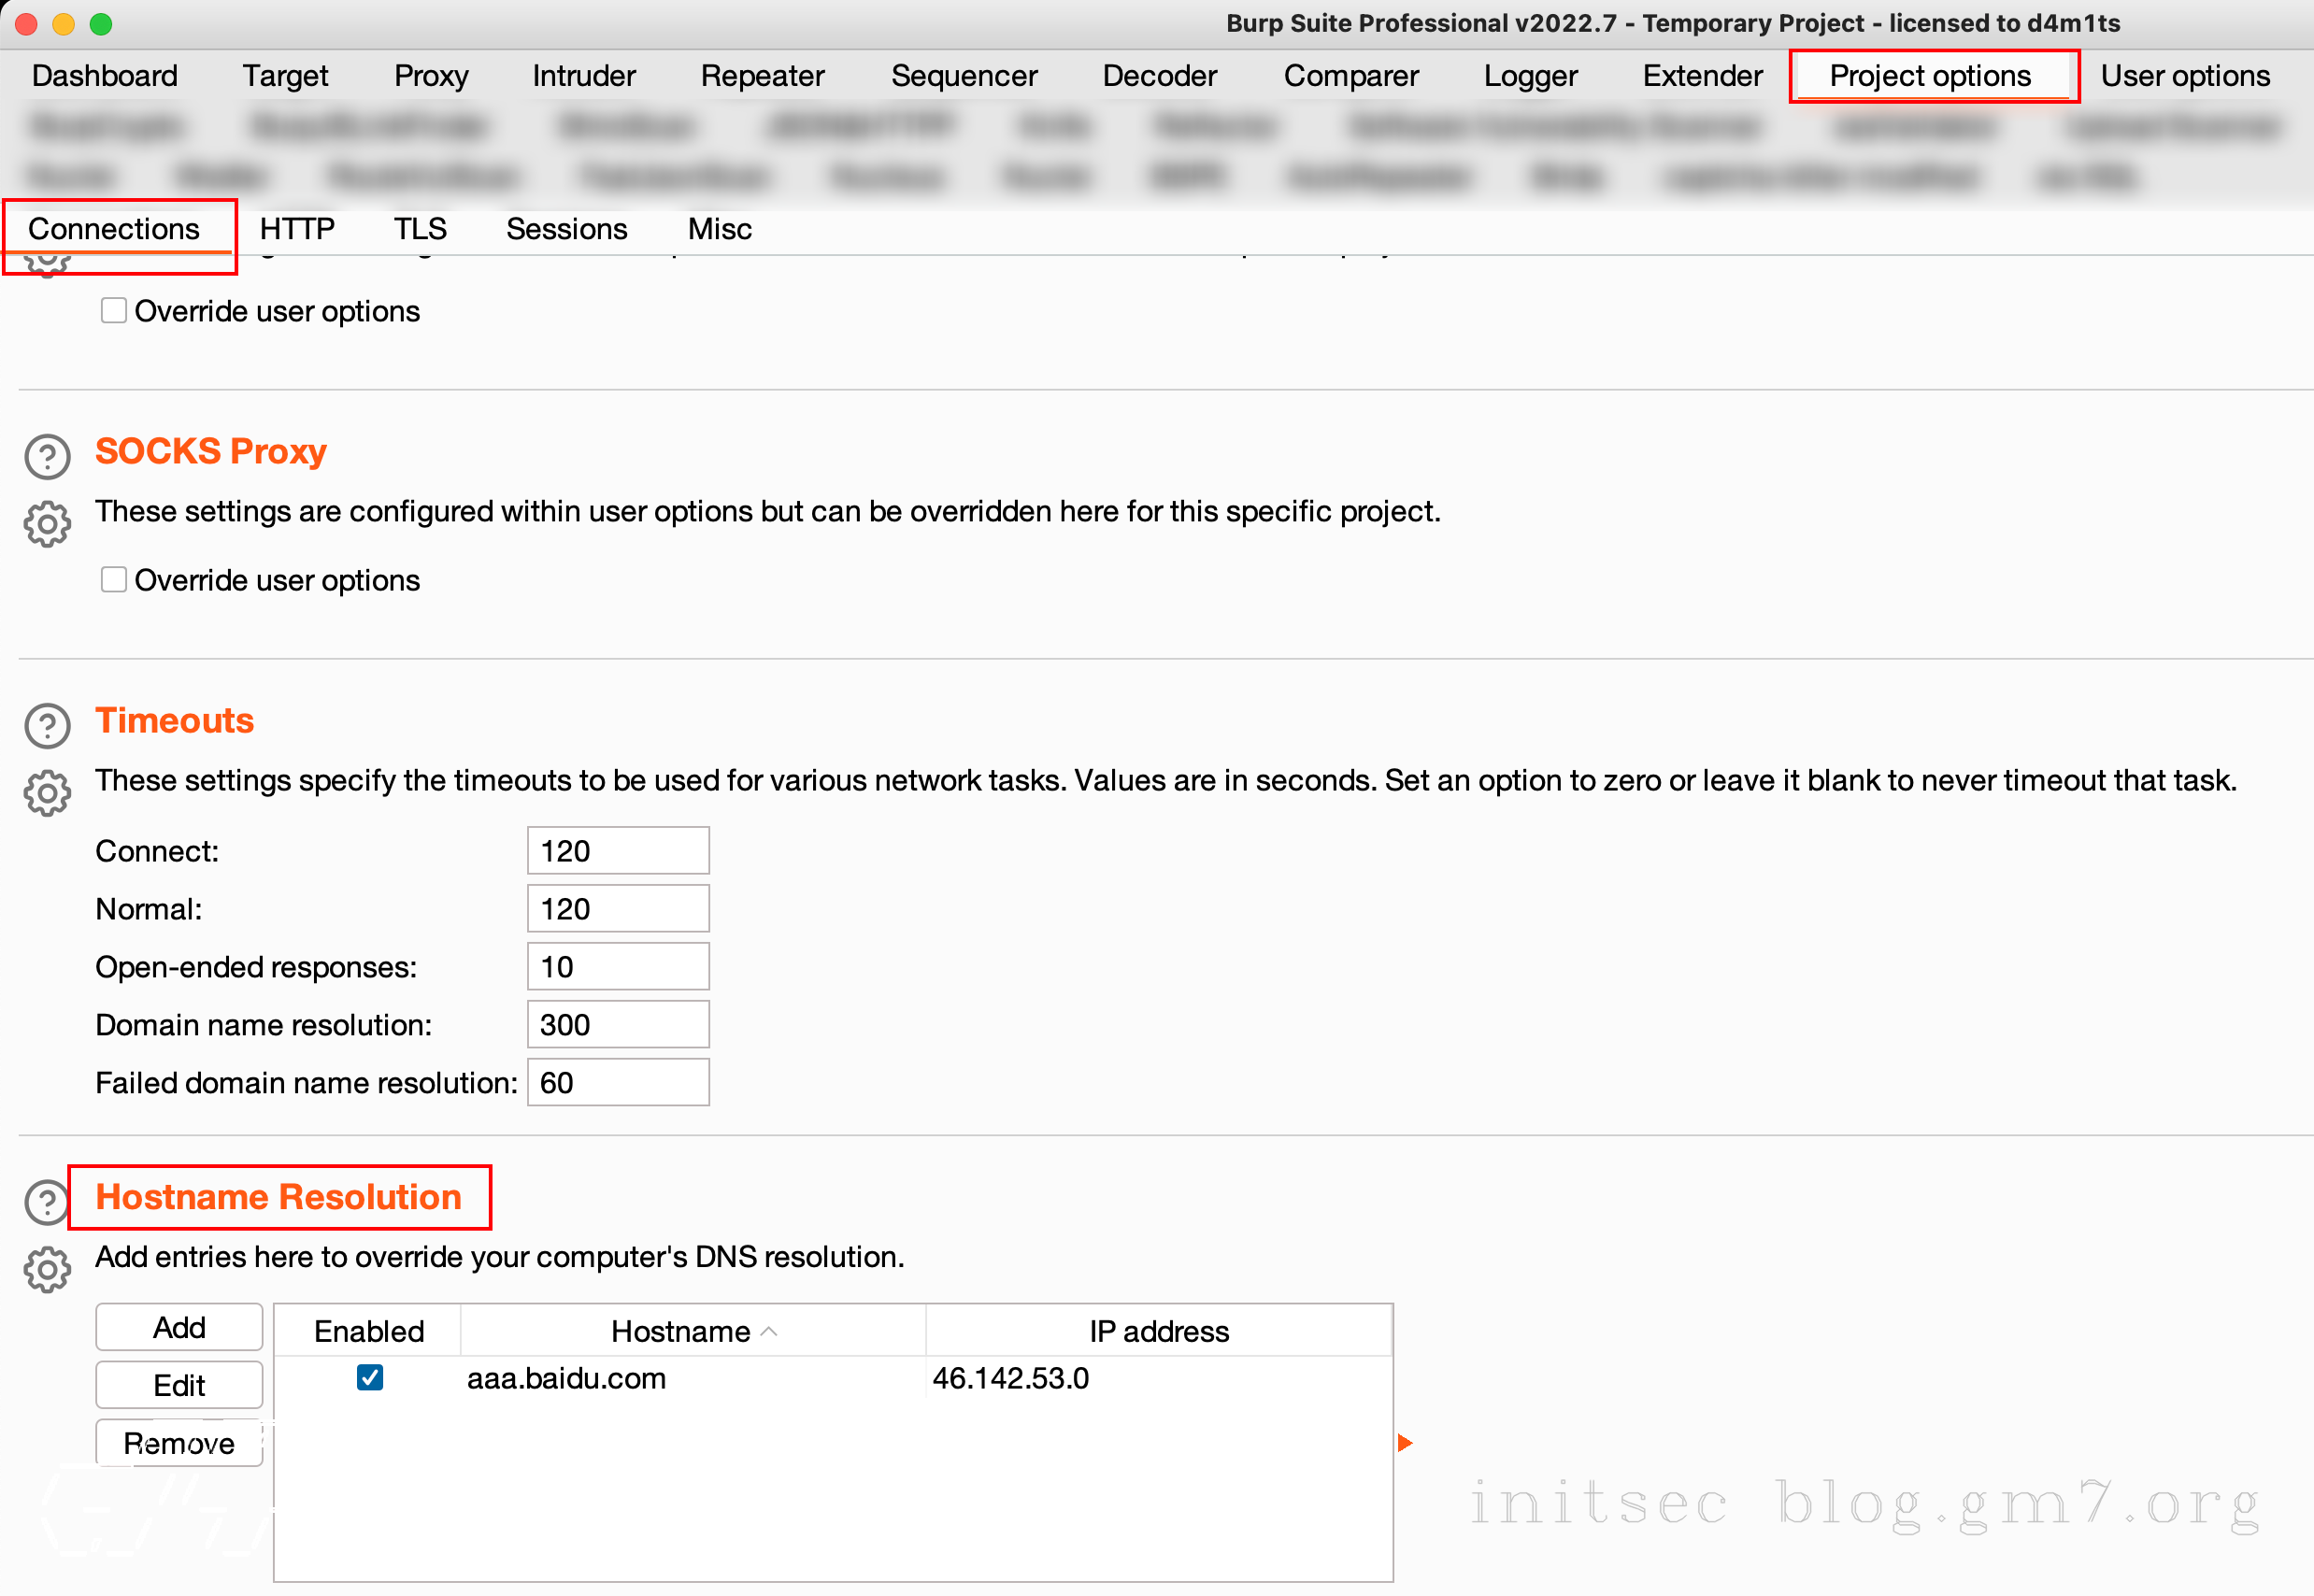
Task: Uncheck Enabled for aaa.baidu.com entry
Action: [x=370, y=1378]
